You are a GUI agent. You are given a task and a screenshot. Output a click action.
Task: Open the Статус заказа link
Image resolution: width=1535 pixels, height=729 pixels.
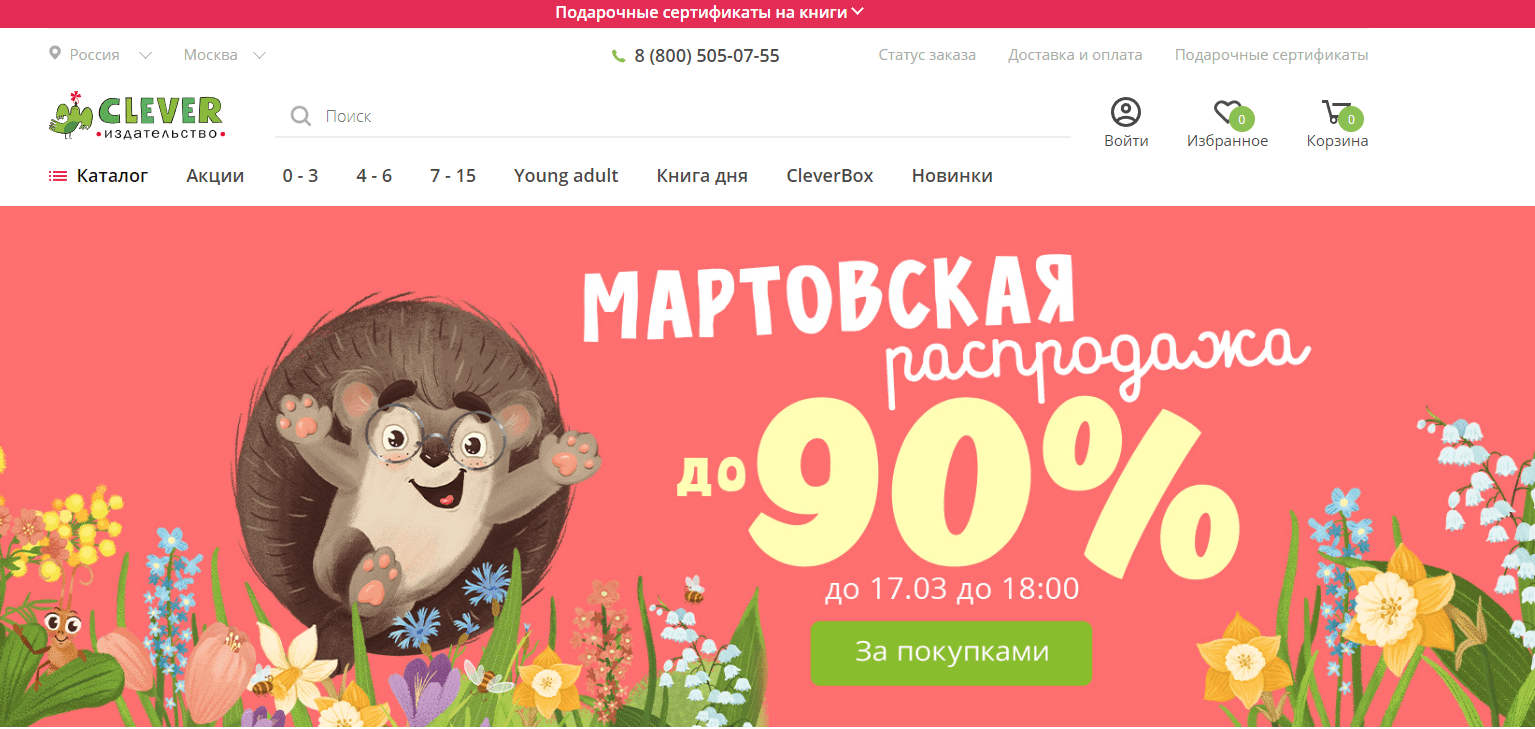point(927,55)
